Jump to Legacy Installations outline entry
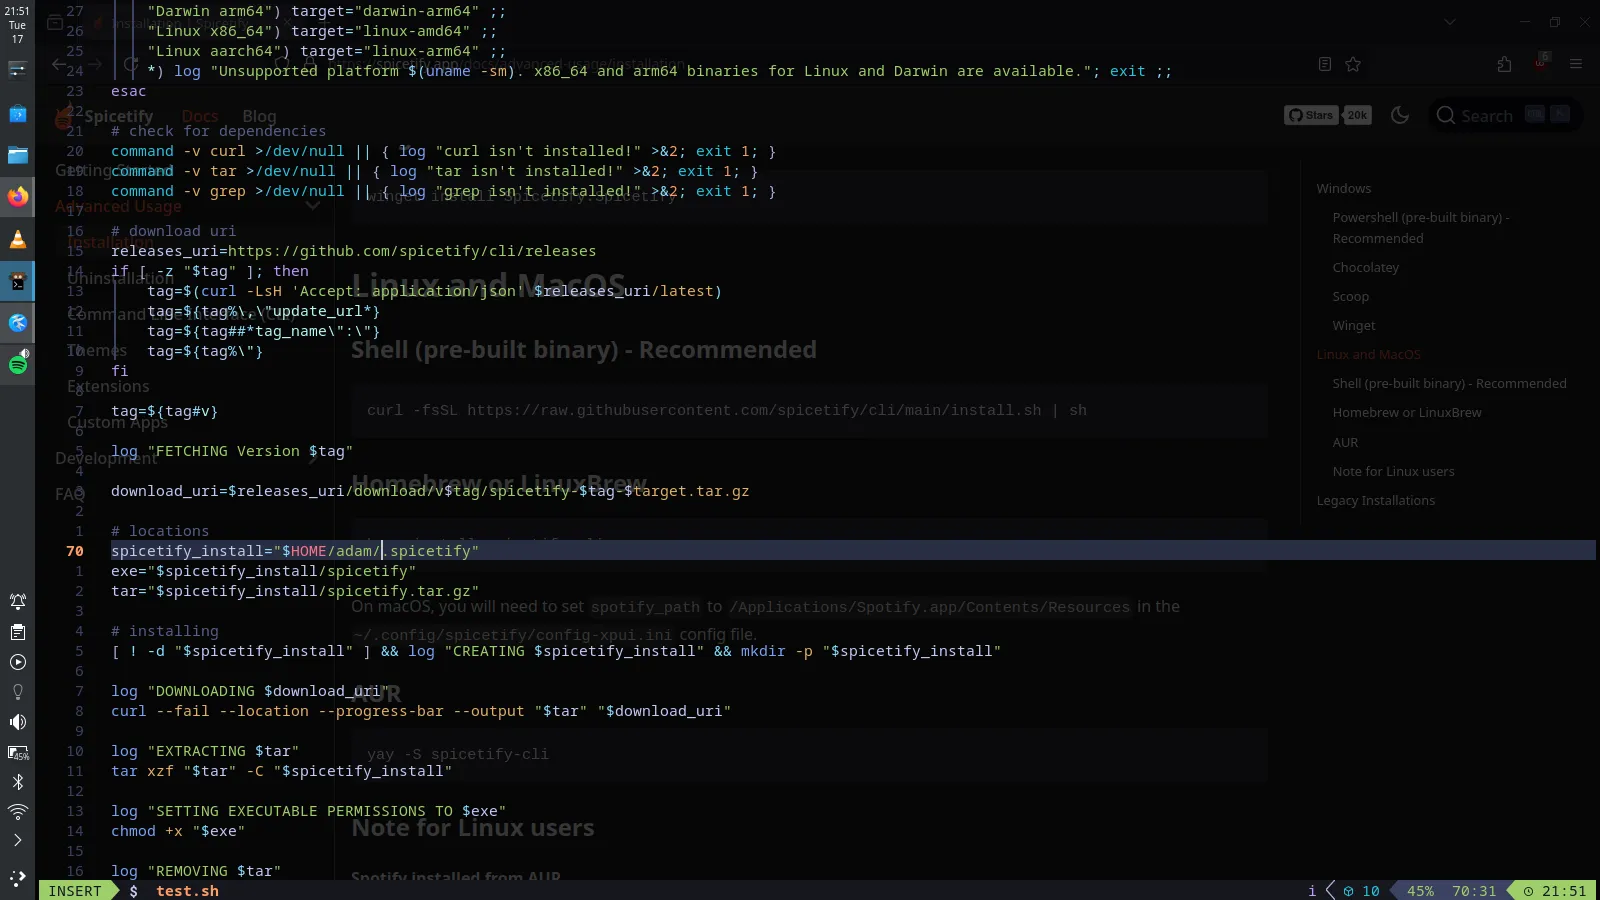The image size is (1600, 900). pos(1375,500)
